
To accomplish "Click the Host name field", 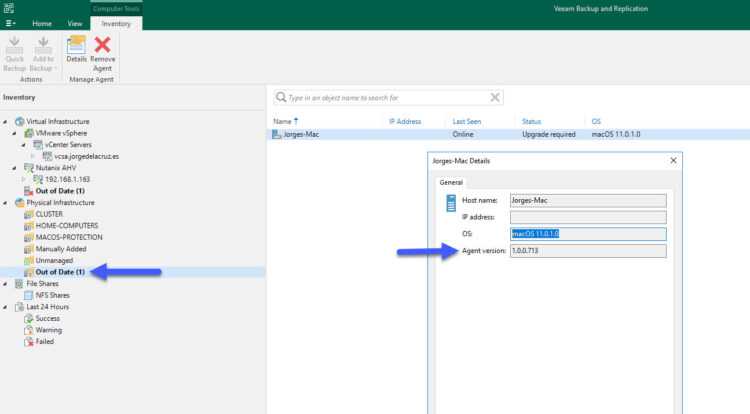I will click(x=588, y=200).
